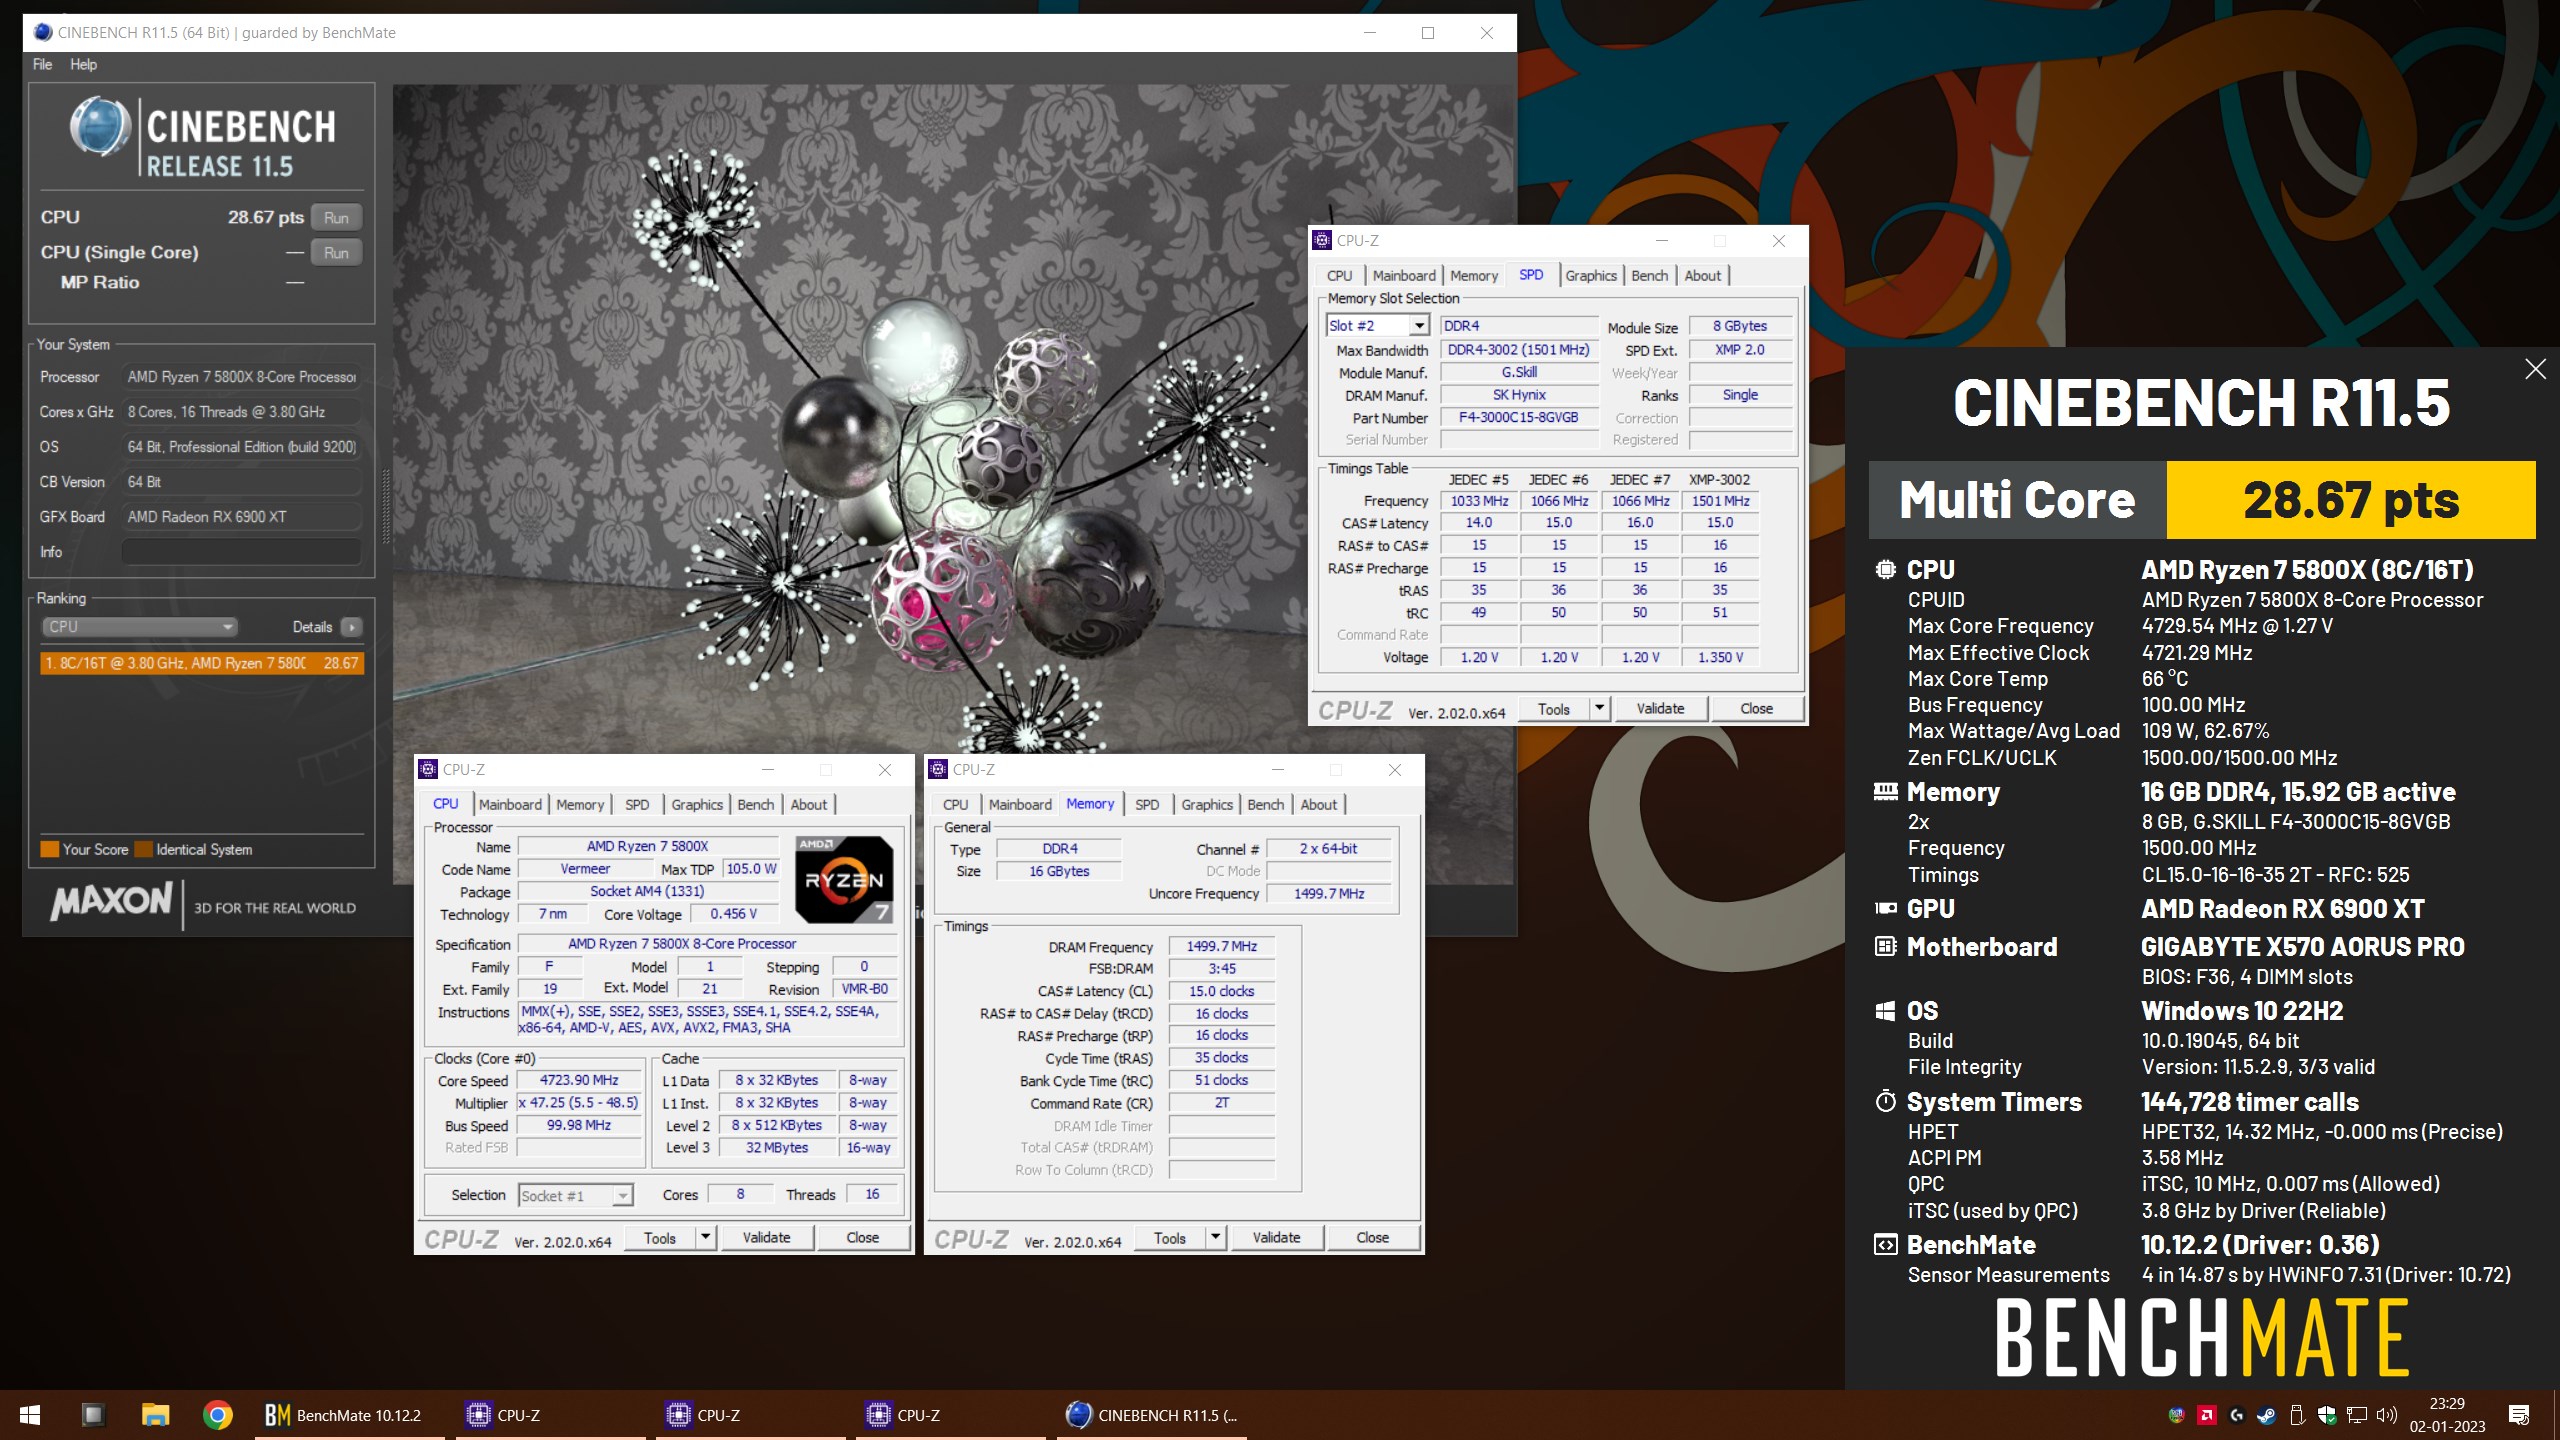Click the CPU chip icon in BenchMate panel
Viewport: 2560px width, 1440px height.
1885,570
